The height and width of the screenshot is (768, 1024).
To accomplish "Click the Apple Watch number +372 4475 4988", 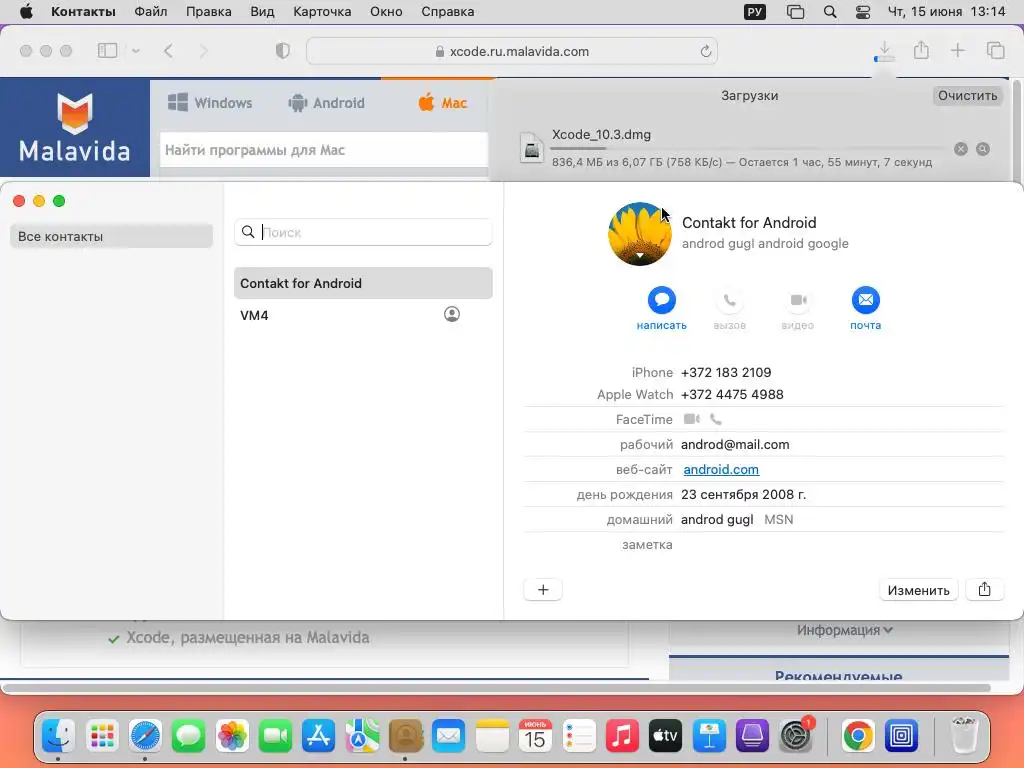I will (x=732, y=394).
